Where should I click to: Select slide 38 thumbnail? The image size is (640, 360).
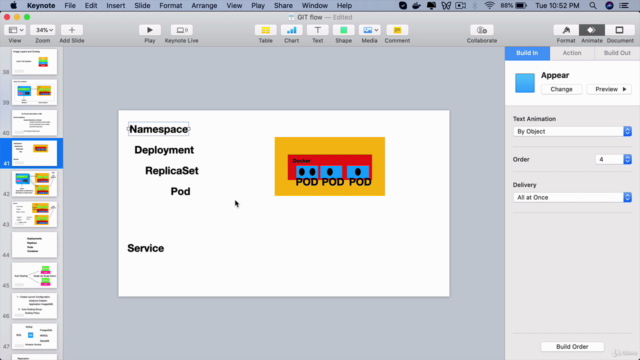pyautogui.click(x=34, y=62)
